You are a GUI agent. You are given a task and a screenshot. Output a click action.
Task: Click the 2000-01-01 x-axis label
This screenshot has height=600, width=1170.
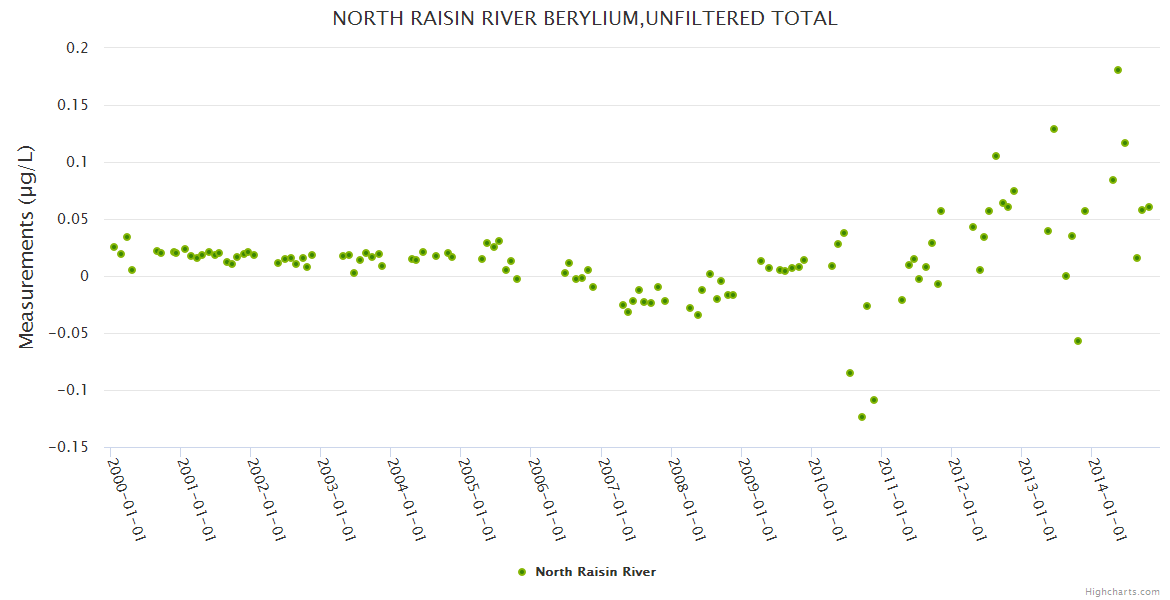coord(127,498)
